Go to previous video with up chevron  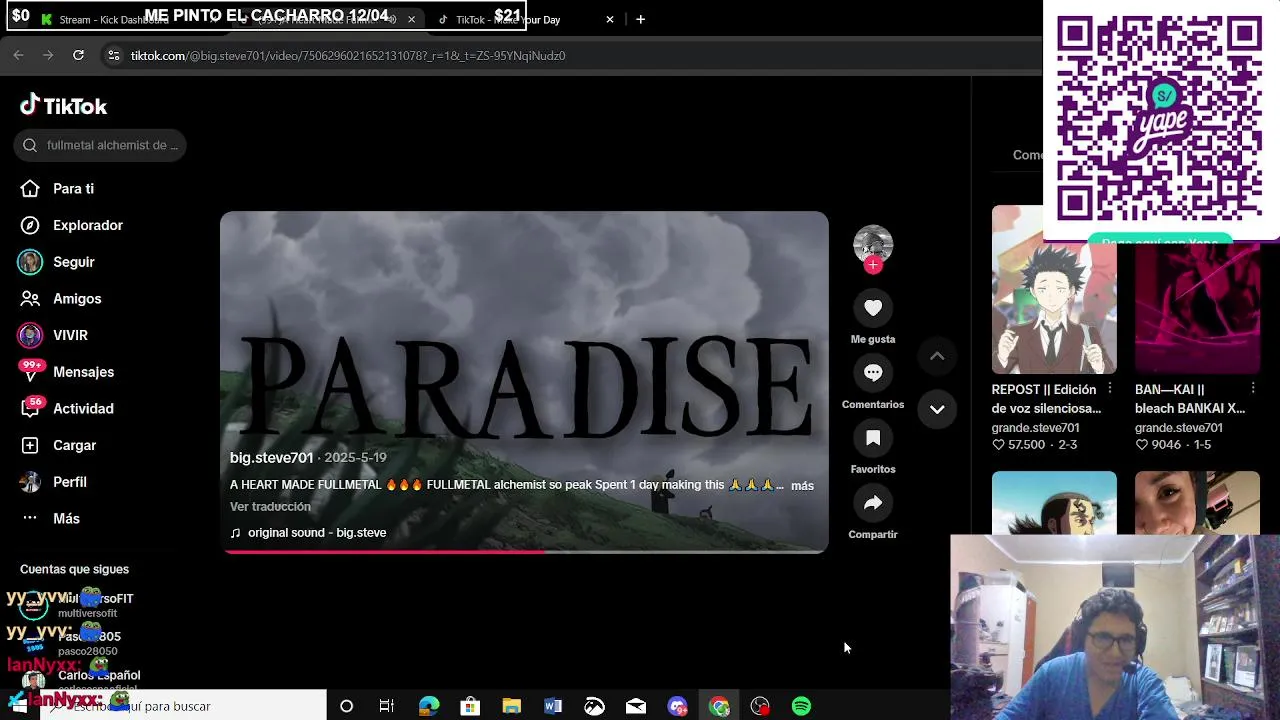point(937,356)
